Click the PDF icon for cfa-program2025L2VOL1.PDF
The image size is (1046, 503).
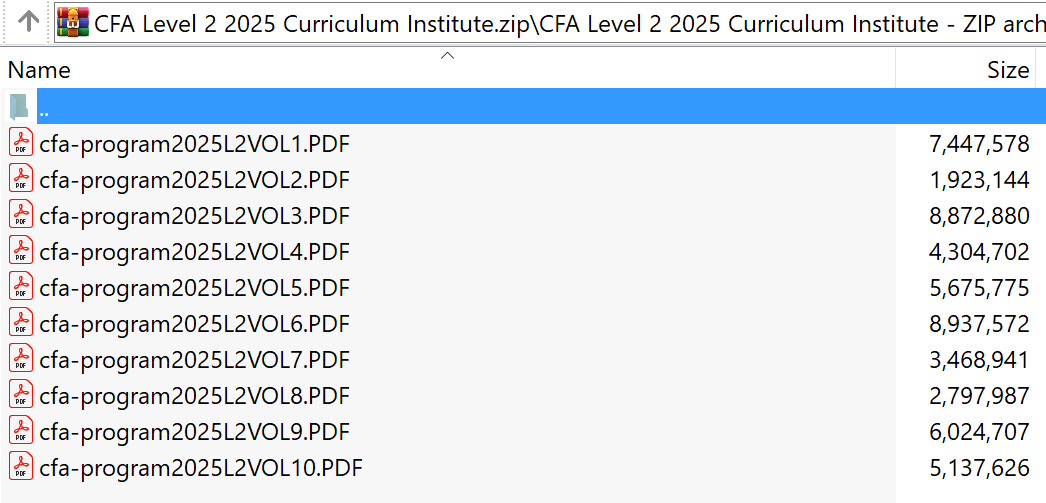21,143
